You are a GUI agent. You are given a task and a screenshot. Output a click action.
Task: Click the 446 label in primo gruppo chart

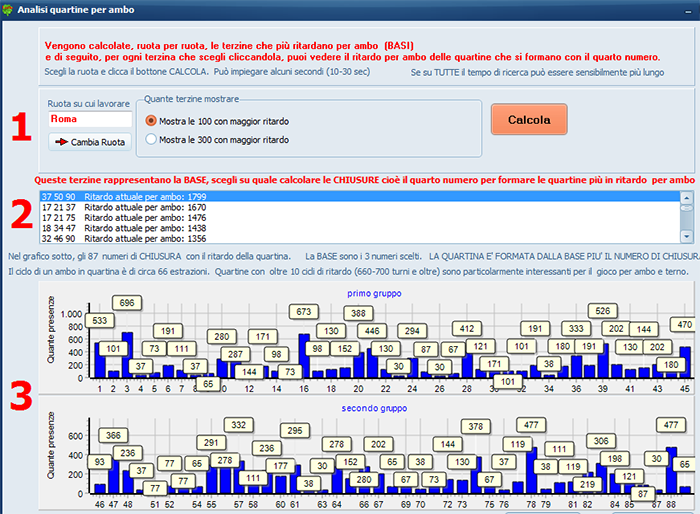point(372,331)
